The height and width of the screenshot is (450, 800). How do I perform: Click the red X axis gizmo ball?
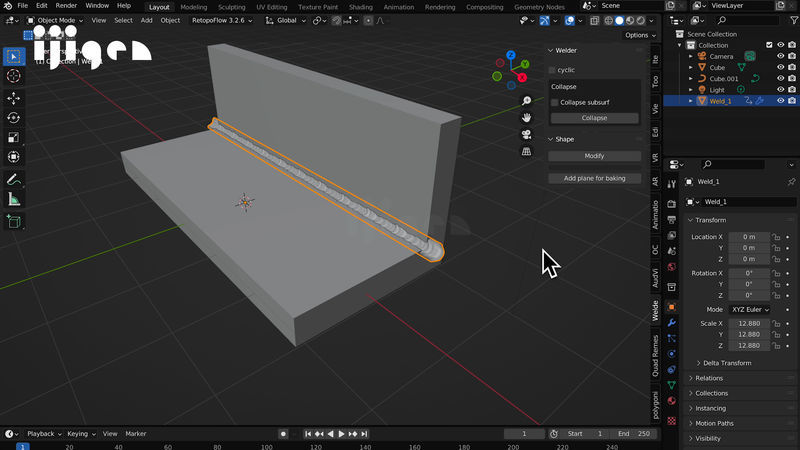pos(522,78)
